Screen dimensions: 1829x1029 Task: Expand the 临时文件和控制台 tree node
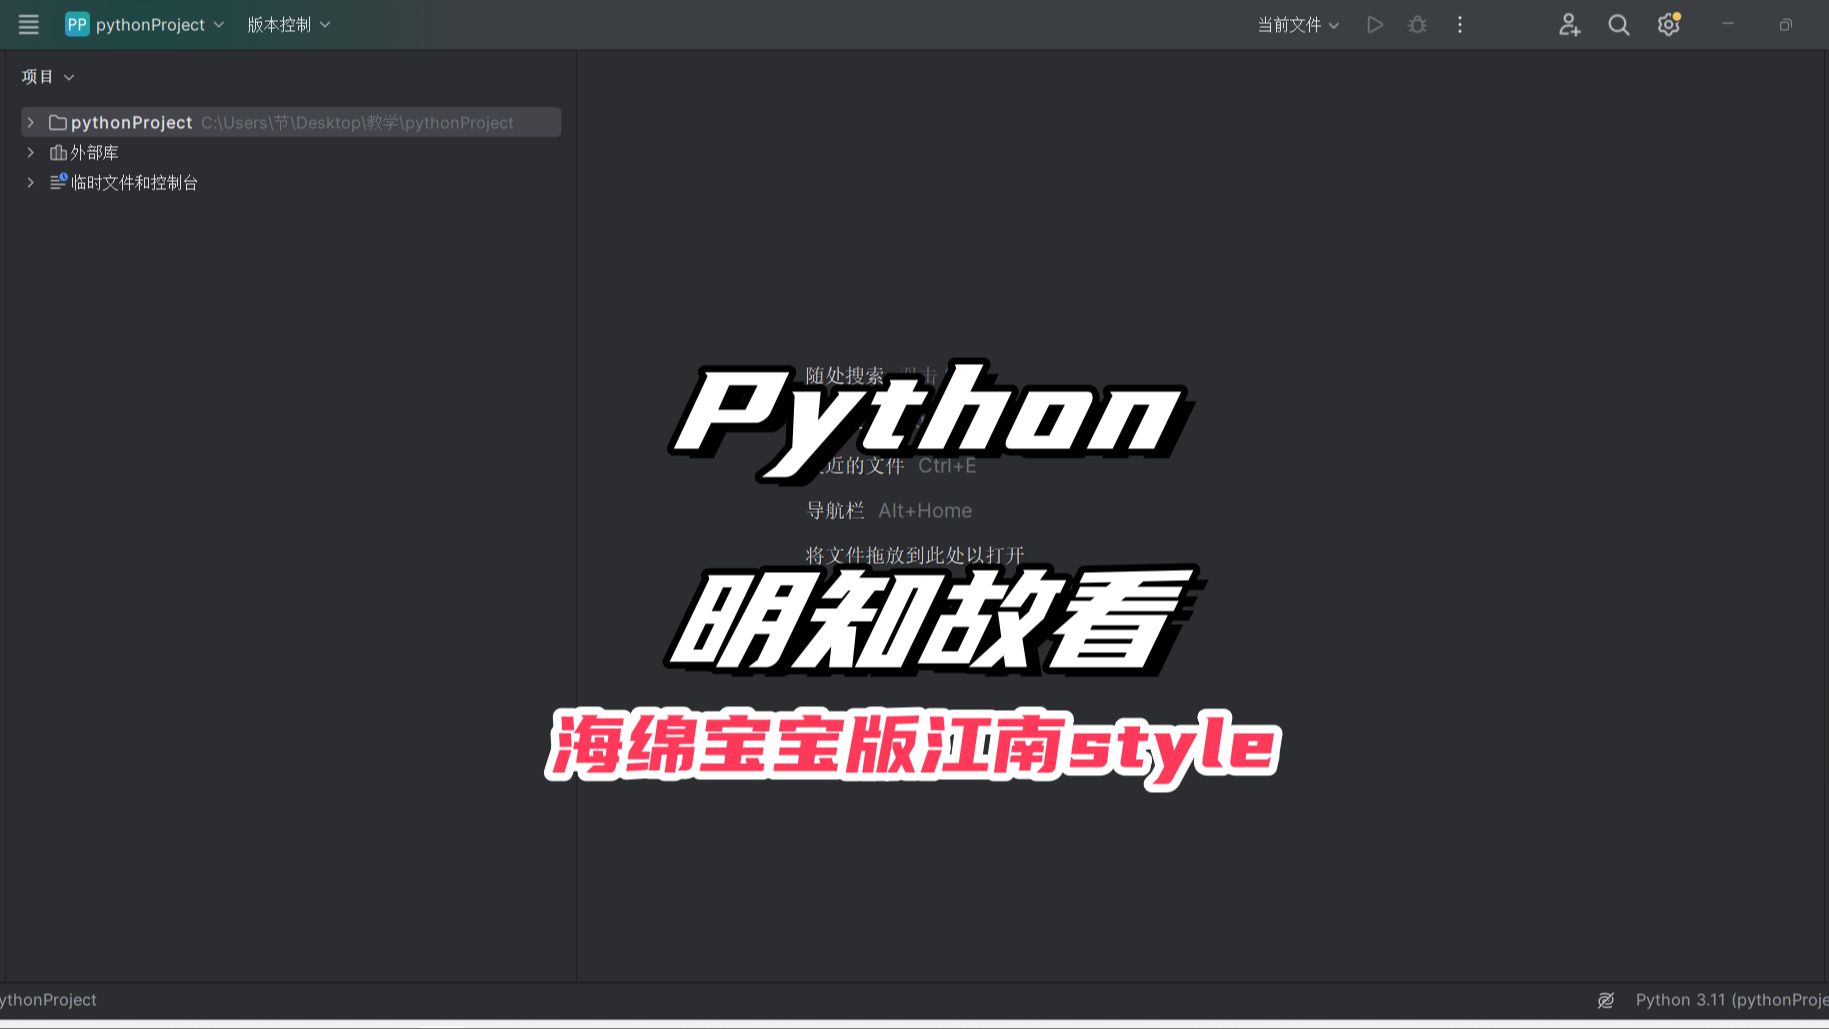click(31, 182)
